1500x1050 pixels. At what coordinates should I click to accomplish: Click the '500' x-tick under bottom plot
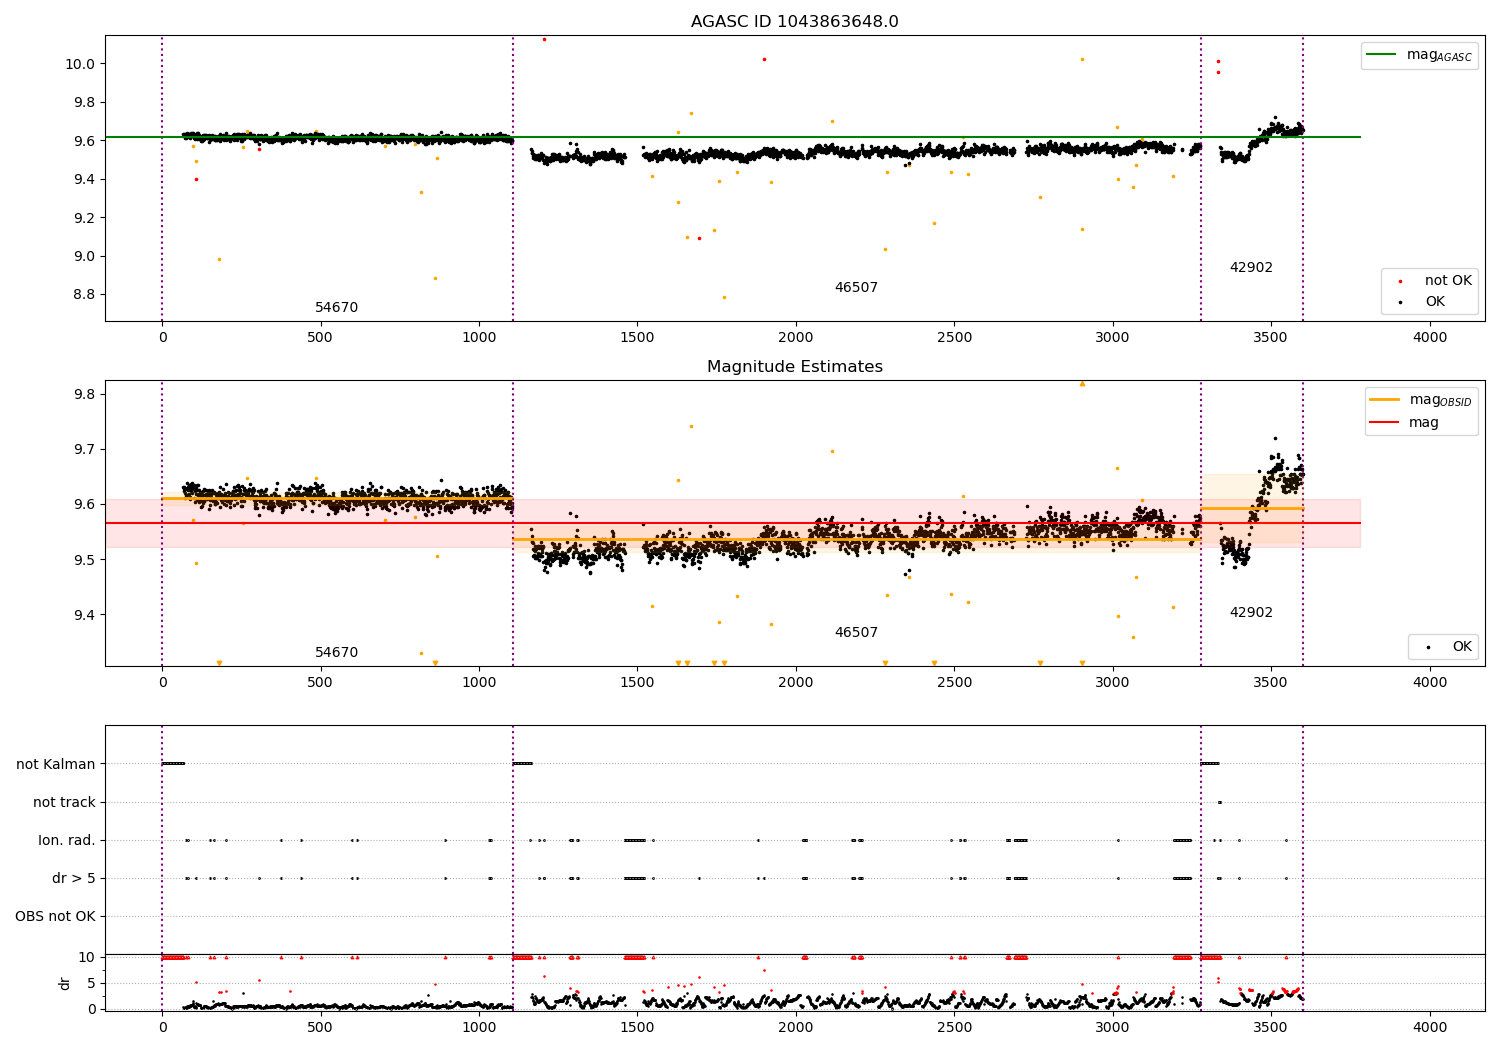click(320, 1027)
